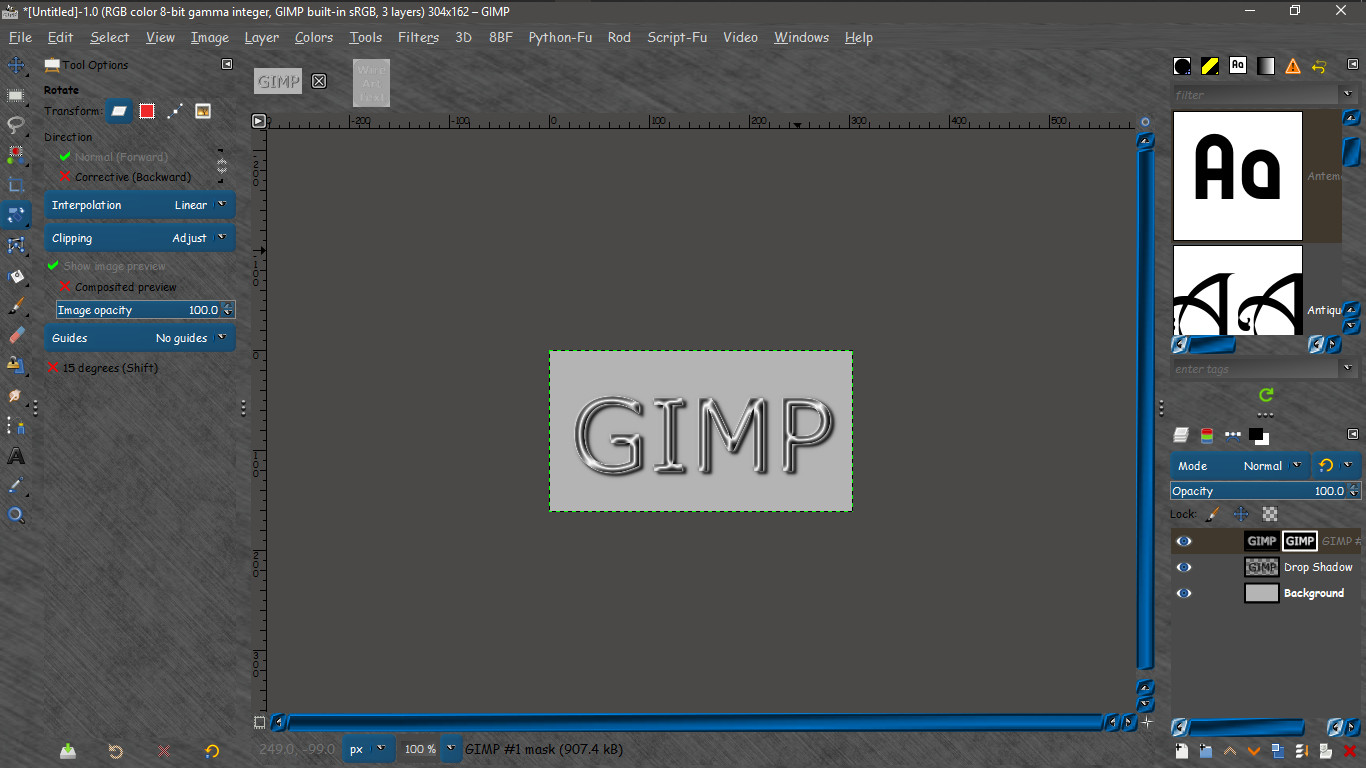Delete the layer with red X
Screen dimensions: 1366x768
coord(1350,751)
